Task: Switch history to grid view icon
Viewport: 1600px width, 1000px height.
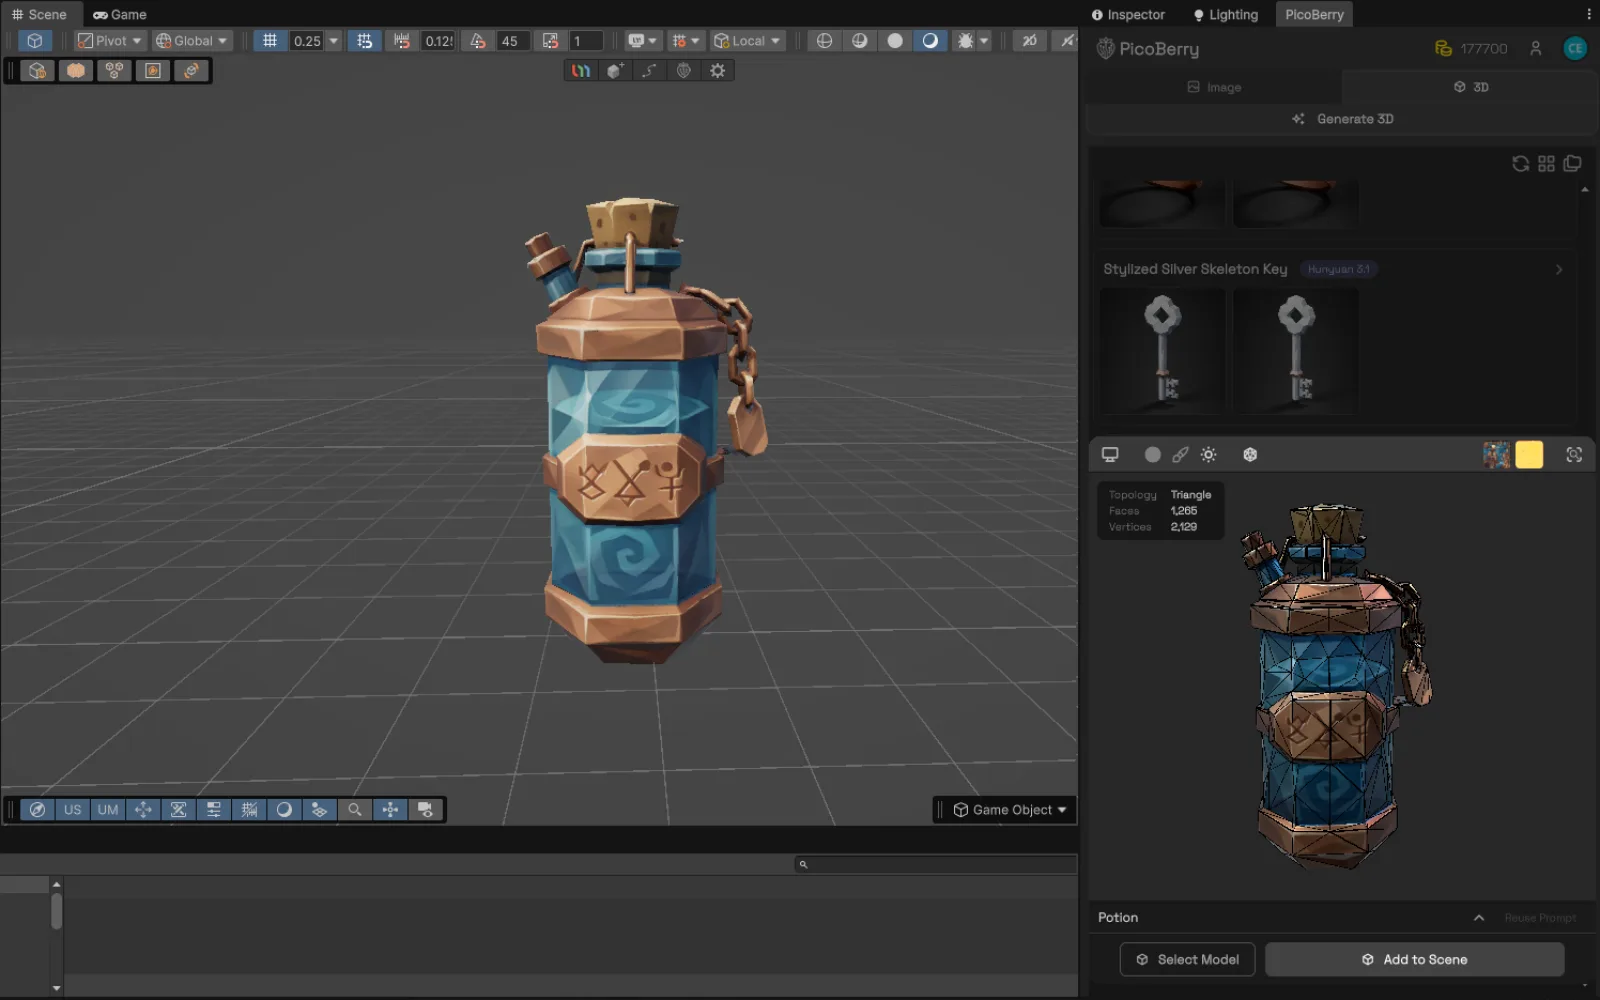Action: [1547, 164]
